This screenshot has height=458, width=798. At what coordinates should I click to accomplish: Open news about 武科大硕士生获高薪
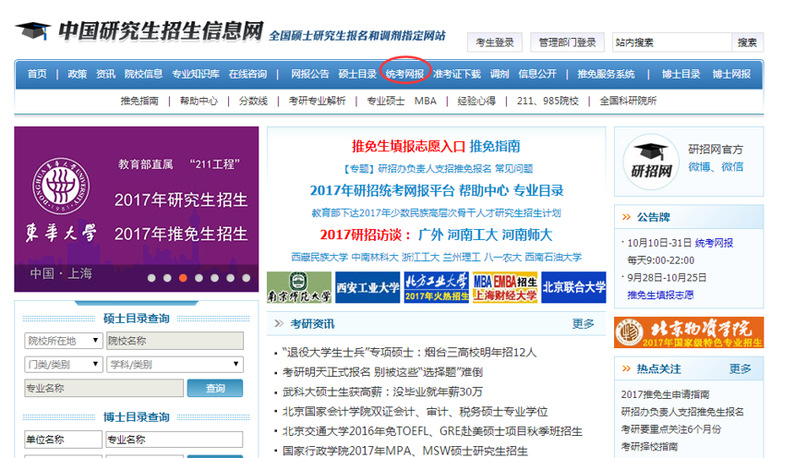(383, 392)
